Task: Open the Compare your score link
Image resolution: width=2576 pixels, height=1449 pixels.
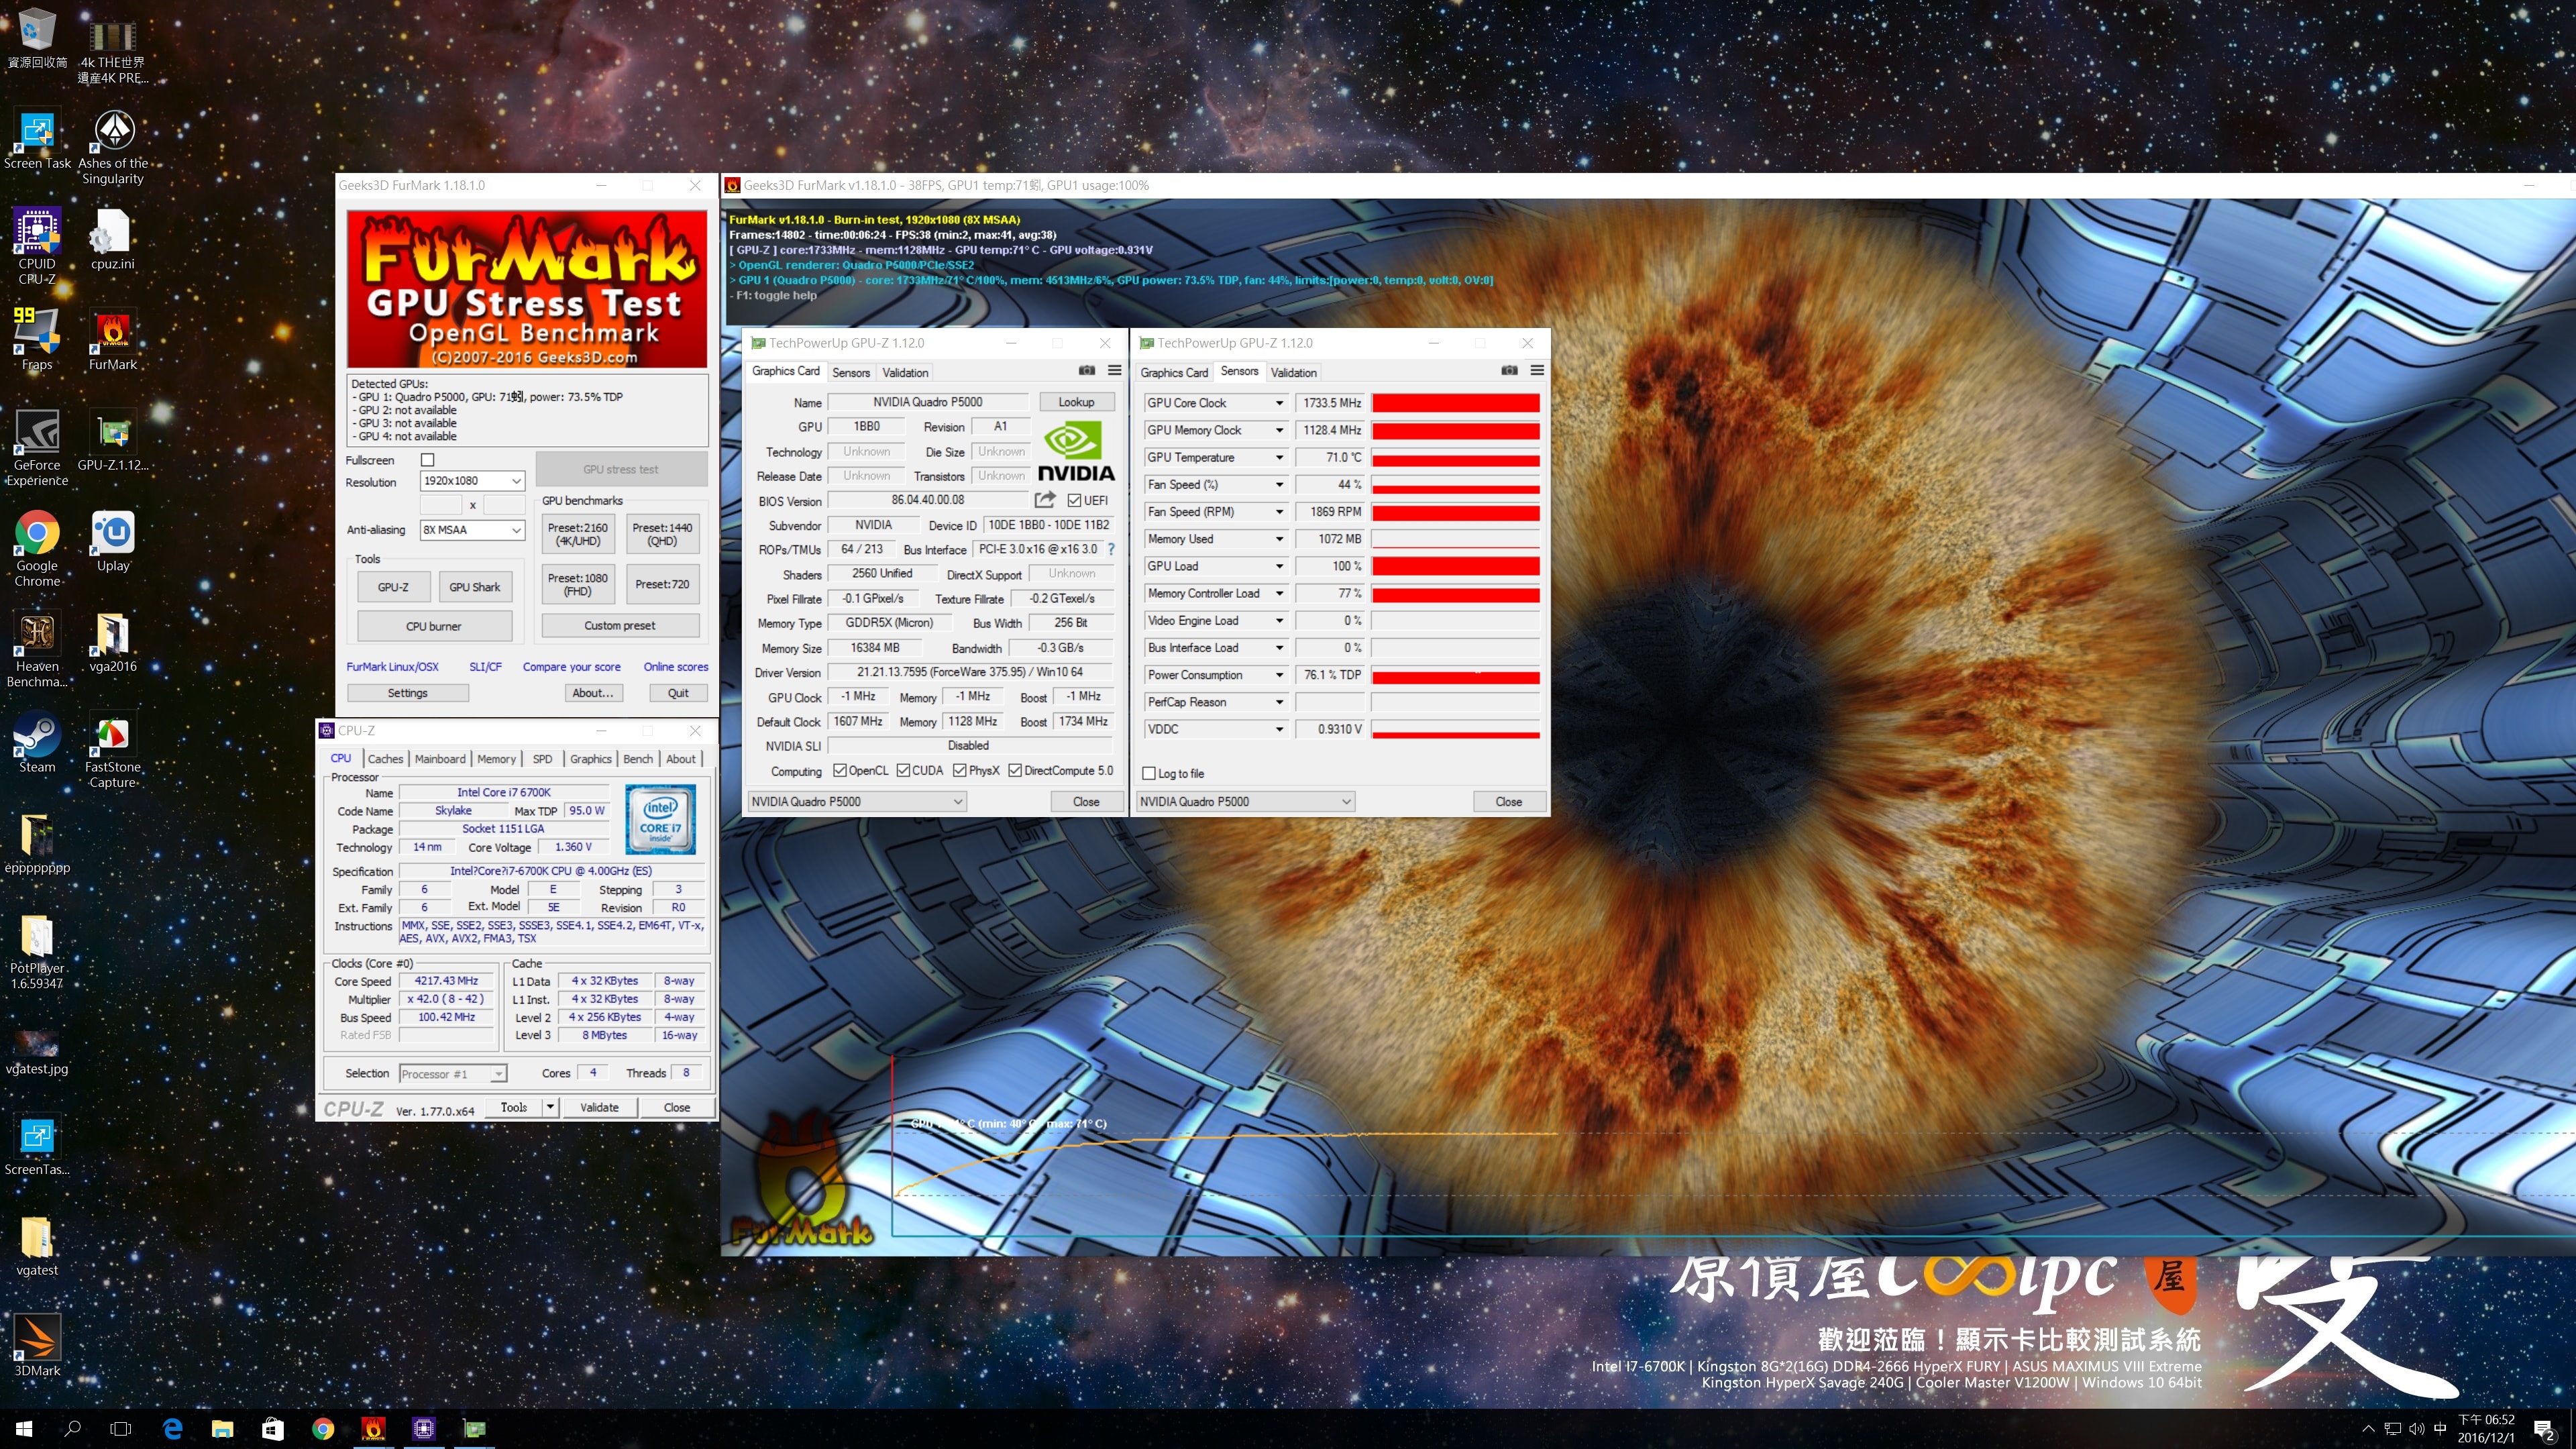Action: [572, 667]
